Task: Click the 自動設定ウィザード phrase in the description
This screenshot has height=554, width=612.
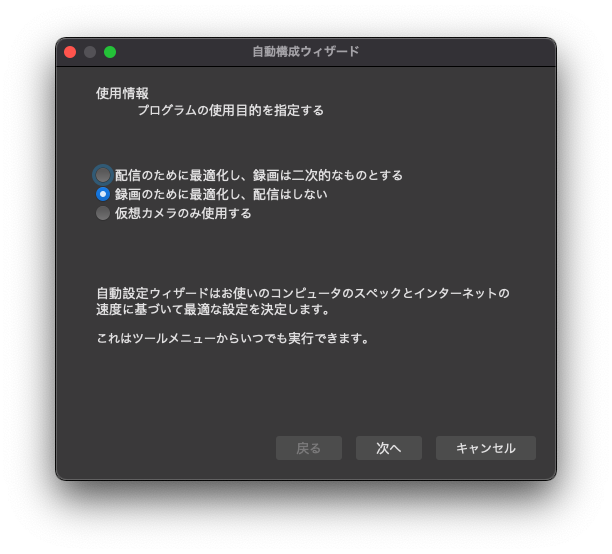Action: click(153, 293)
